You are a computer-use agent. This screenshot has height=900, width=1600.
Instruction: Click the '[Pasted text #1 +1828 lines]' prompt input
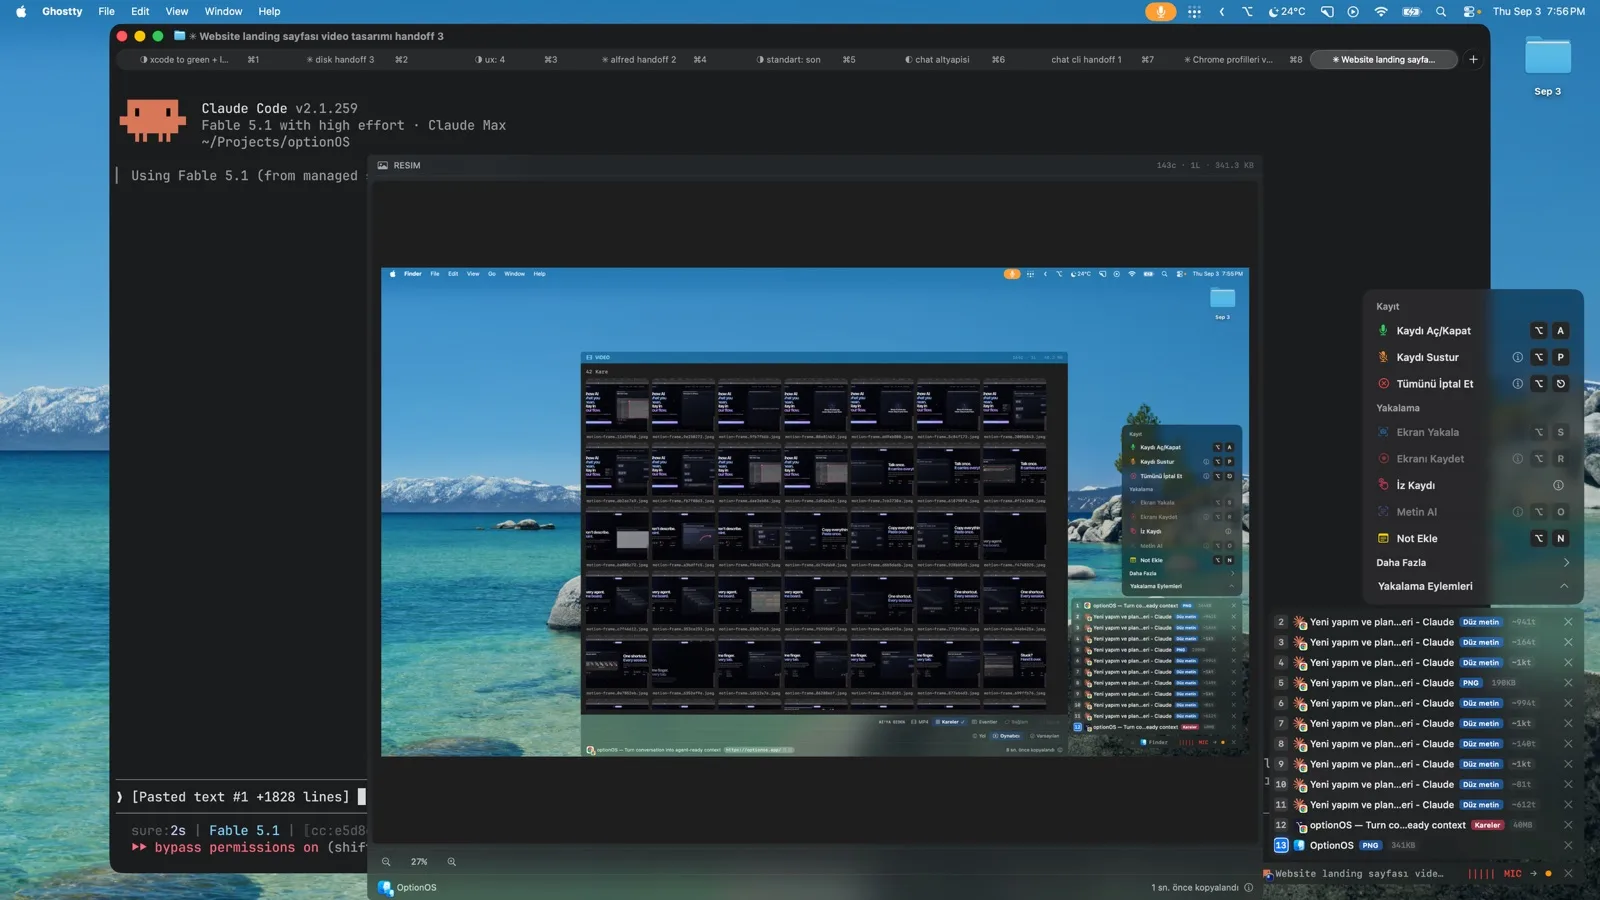240,797
